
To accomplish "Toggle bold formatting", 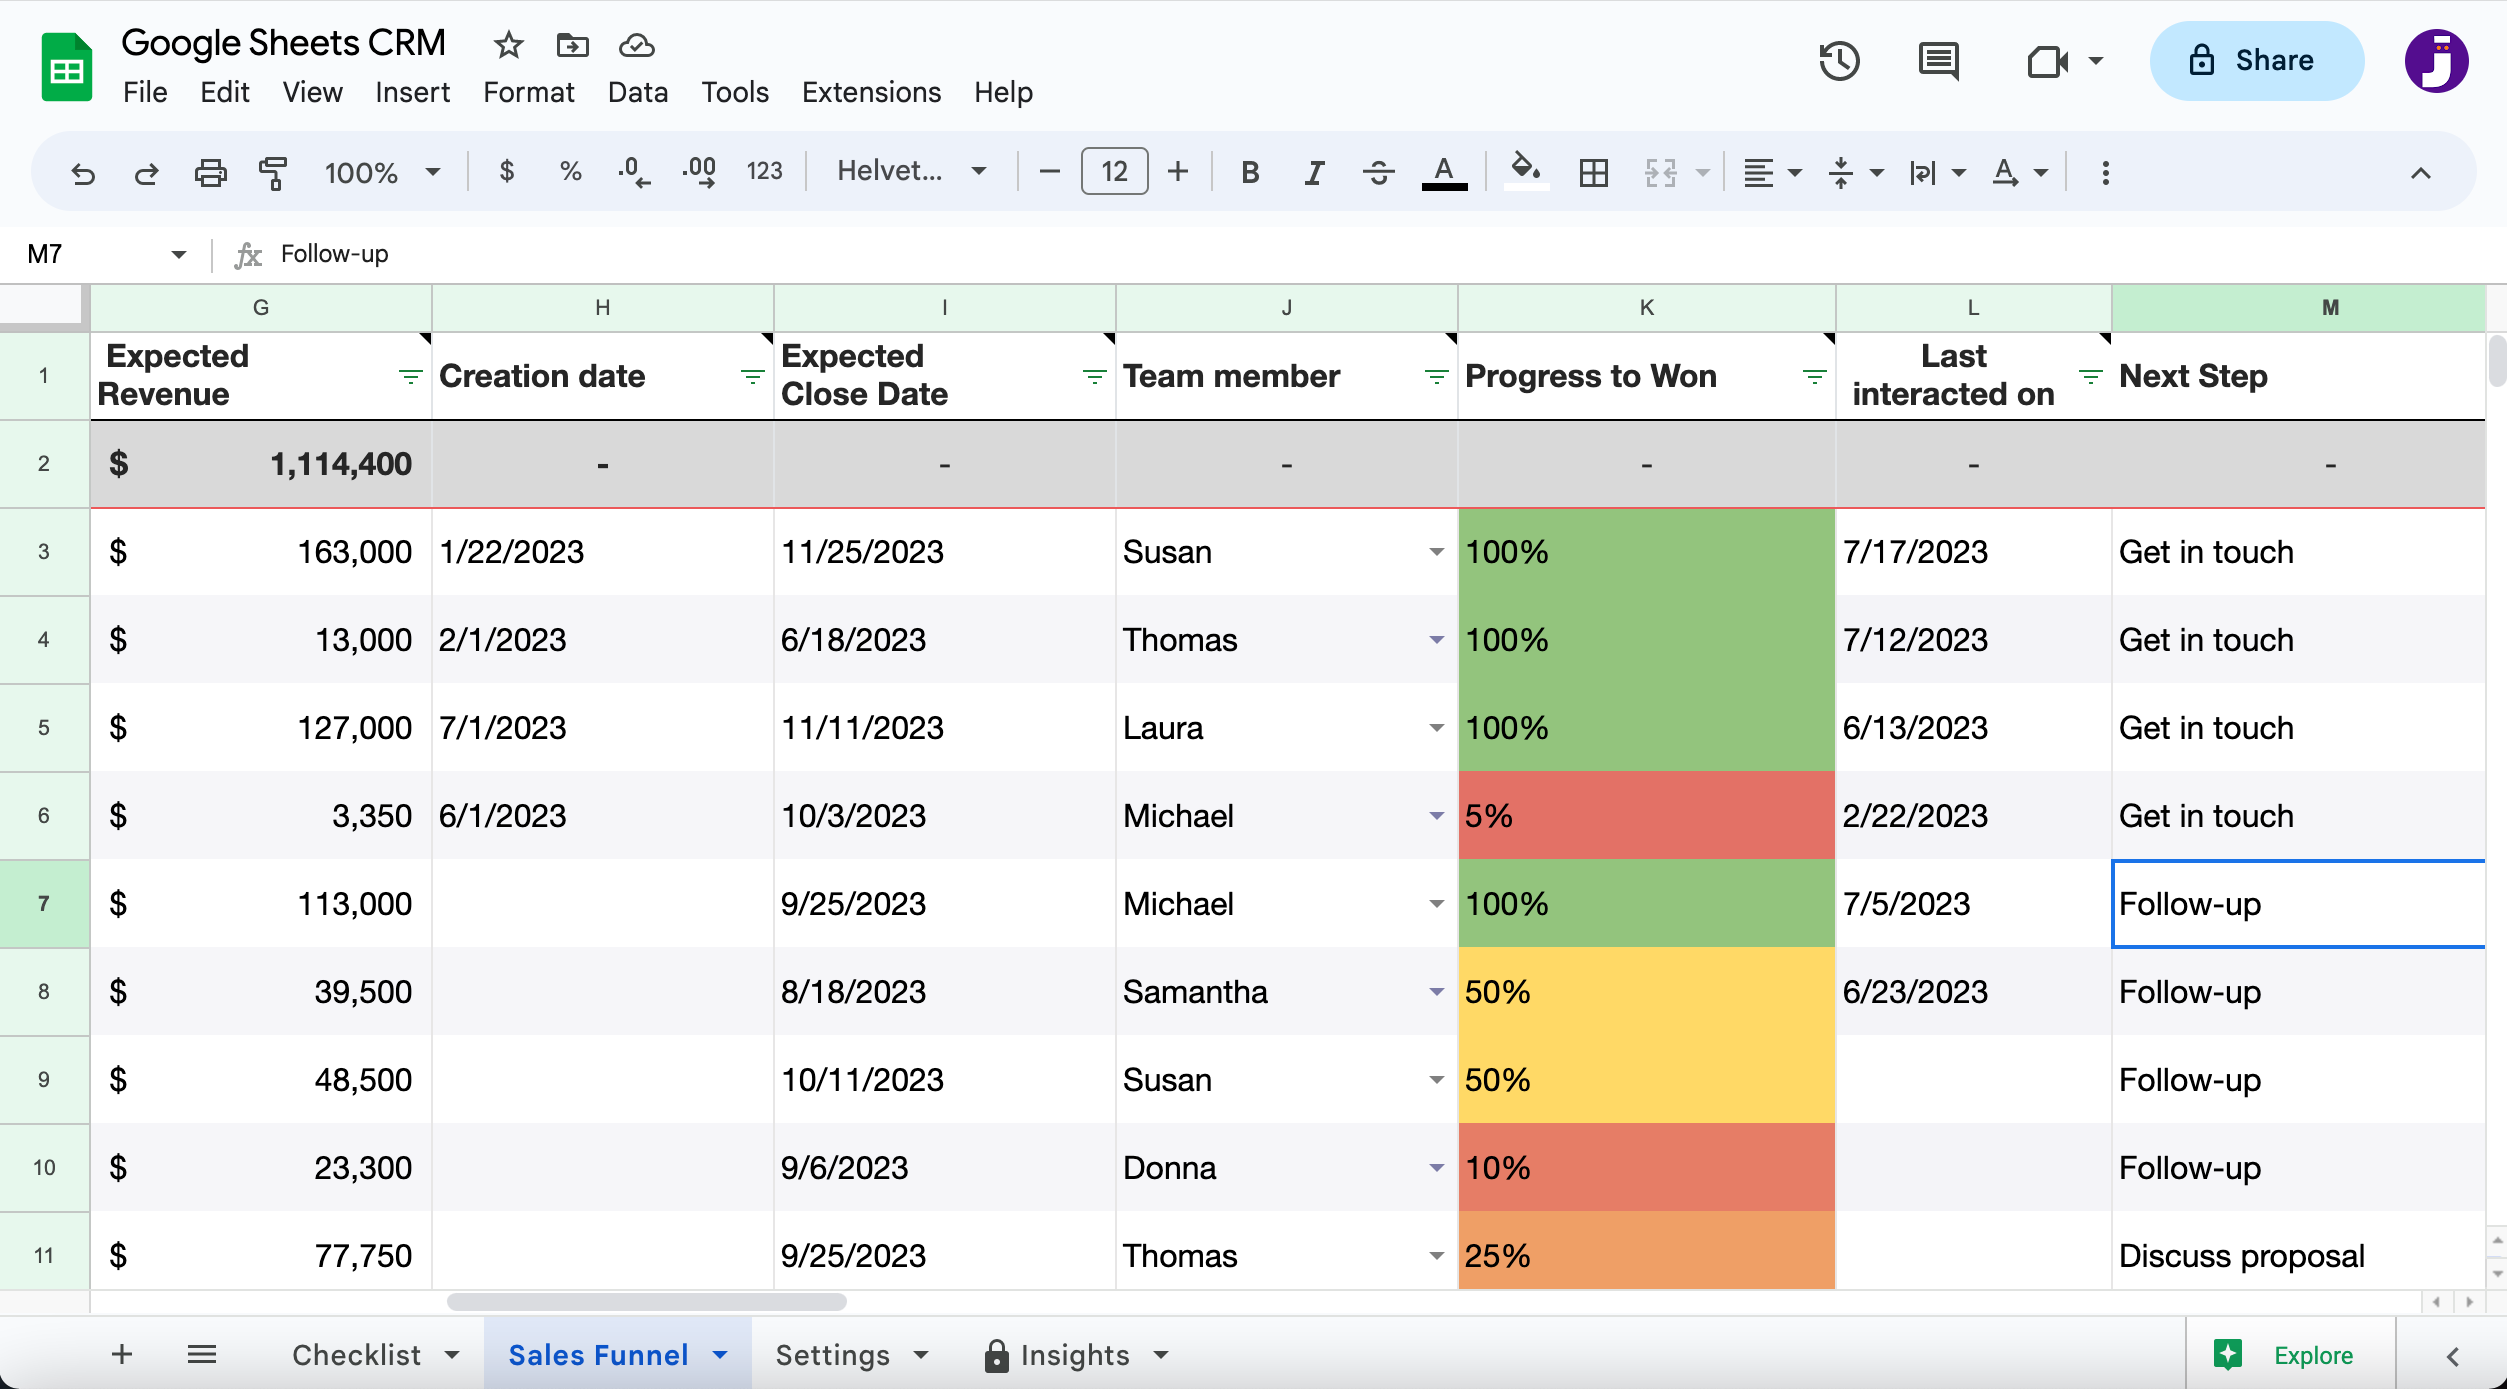I will coord(1250,173).
